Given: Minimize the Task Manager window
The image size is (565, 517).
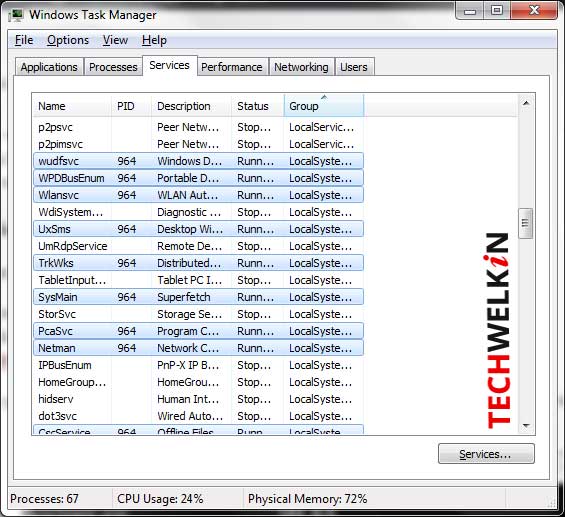Looking at the screenshot, I should coord(469,11).
